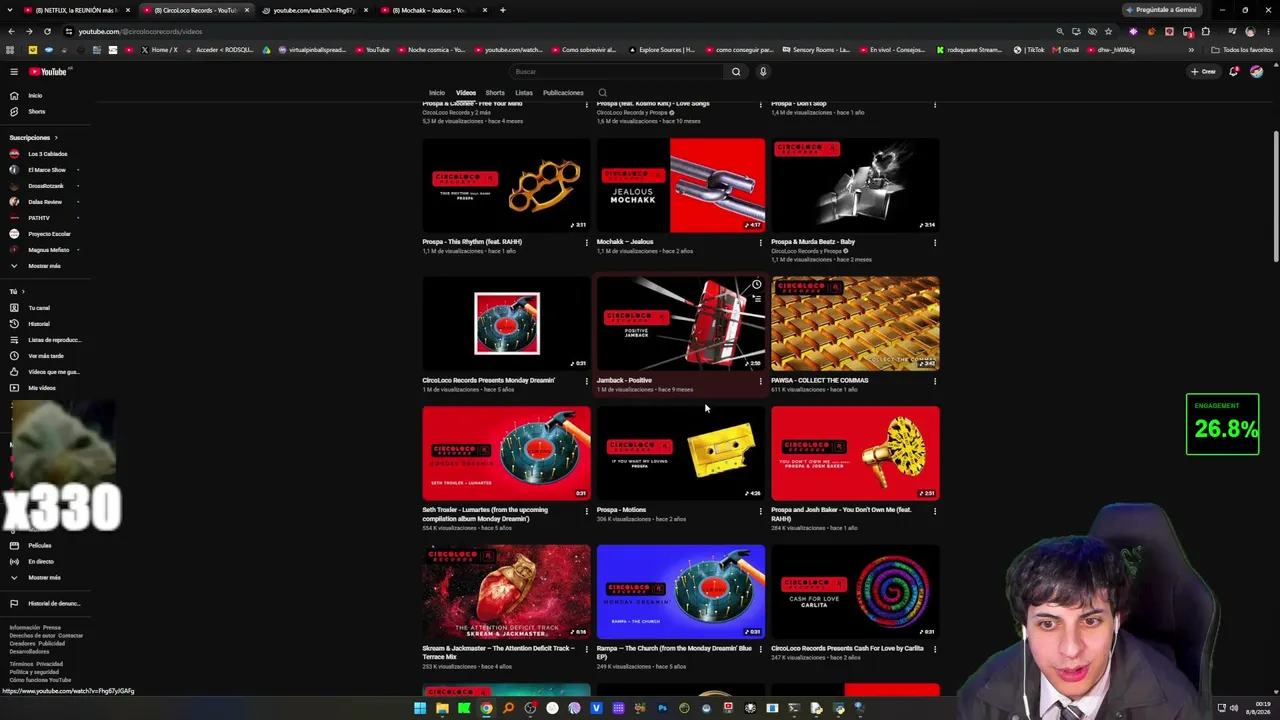The image size is (1280, 720).
Task: Open the Publicaciones tab
Action: click(563, 93)
